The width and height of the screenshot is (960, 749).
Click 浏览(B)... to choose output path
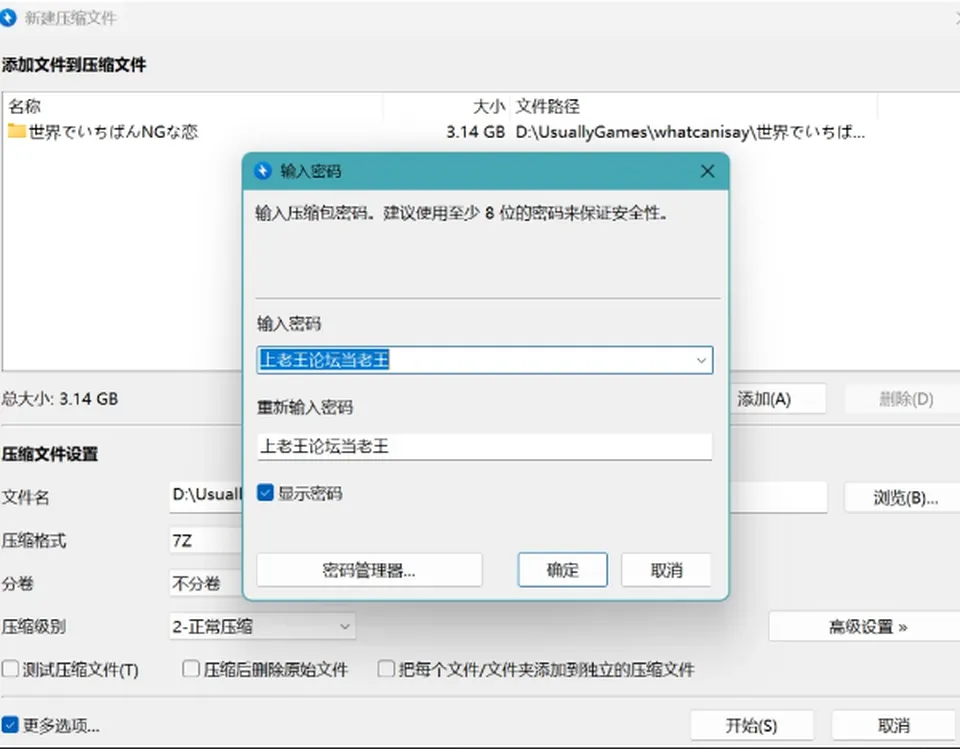904,498
